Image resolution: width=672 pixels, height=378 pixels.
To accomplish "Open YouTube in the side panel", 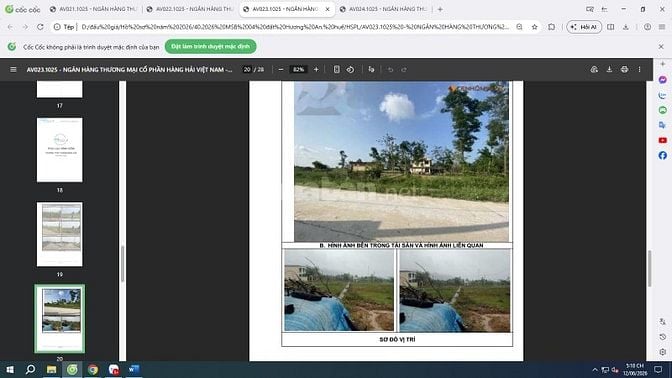I will pyautogui.click(x=663, y=140).
